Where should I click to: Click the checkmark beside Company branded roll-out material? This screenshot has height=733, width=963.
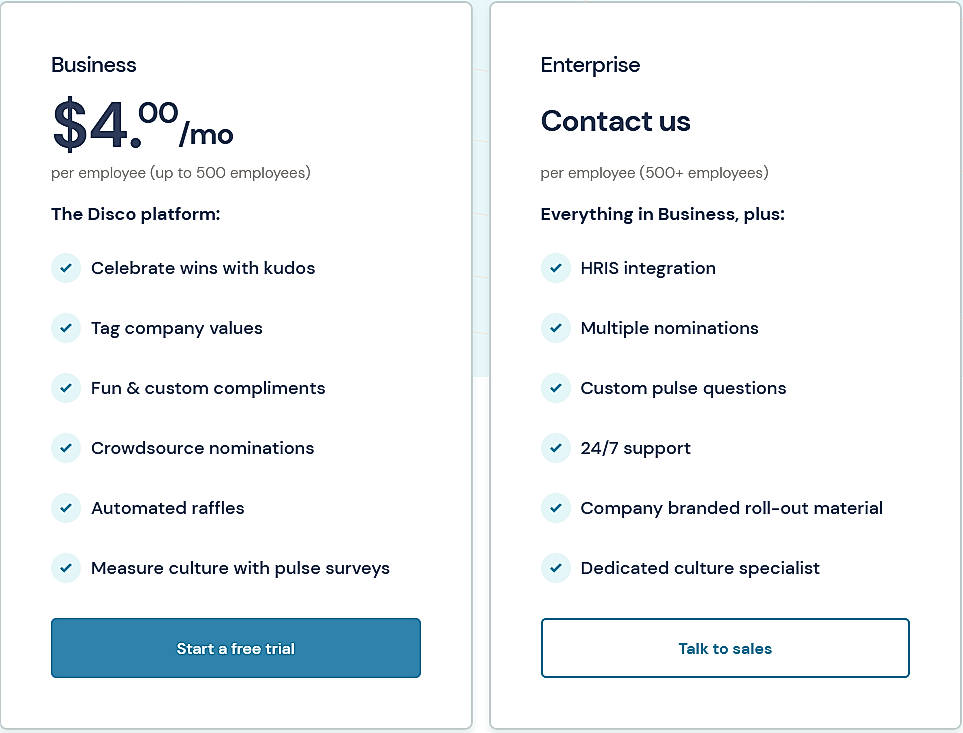[556, 508]
